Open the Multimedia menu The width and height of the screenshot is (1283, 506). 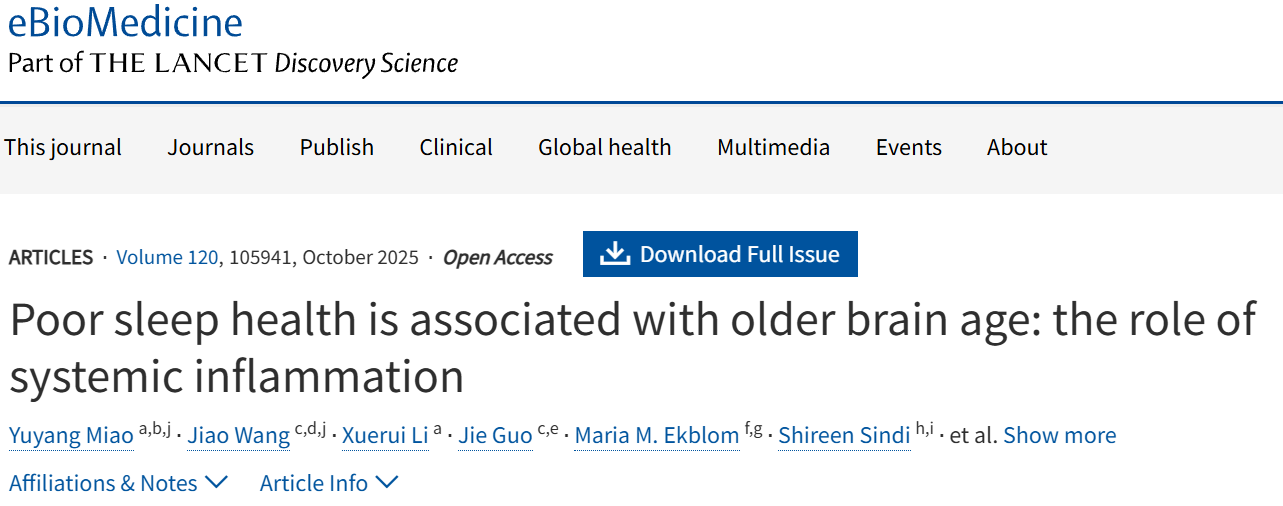tap(773, 147)
